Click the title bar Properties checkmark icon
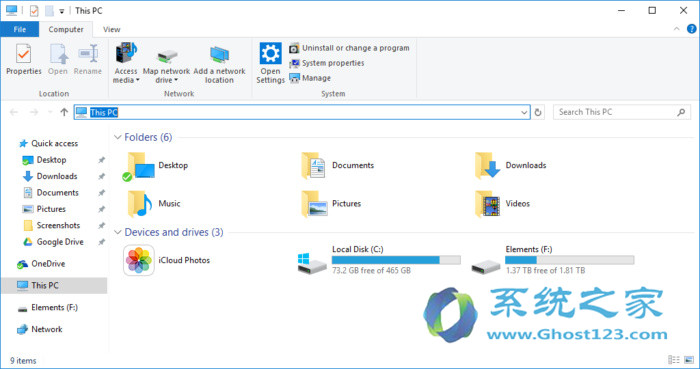Viewport: 700px width, 369px height. (34, 11)
